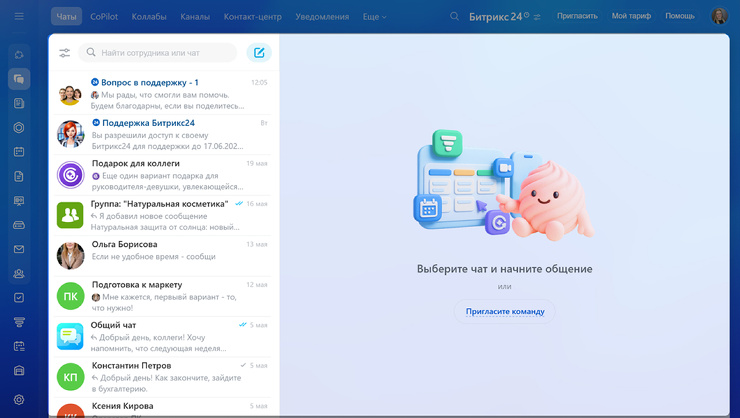Open chat list filter settings icon
Viewport: 740px width, 418px height.
(65, 53)
